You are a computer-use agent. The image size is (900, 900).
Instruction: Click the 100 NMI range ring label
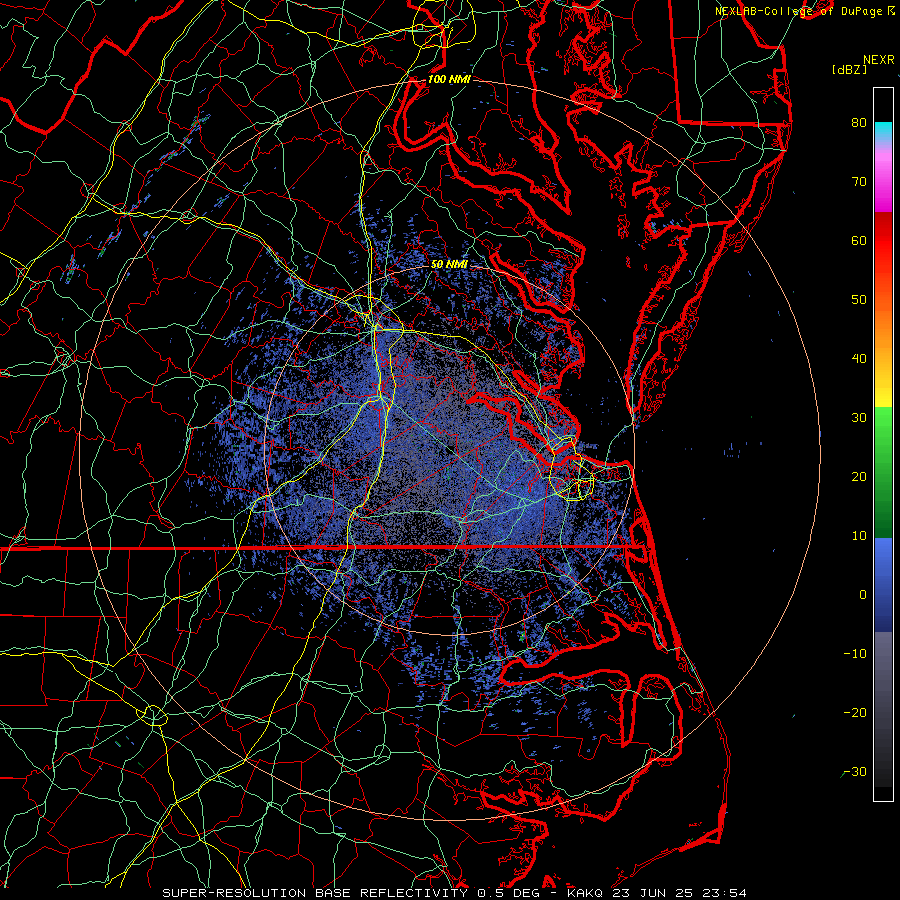click(x=449, y=79)
